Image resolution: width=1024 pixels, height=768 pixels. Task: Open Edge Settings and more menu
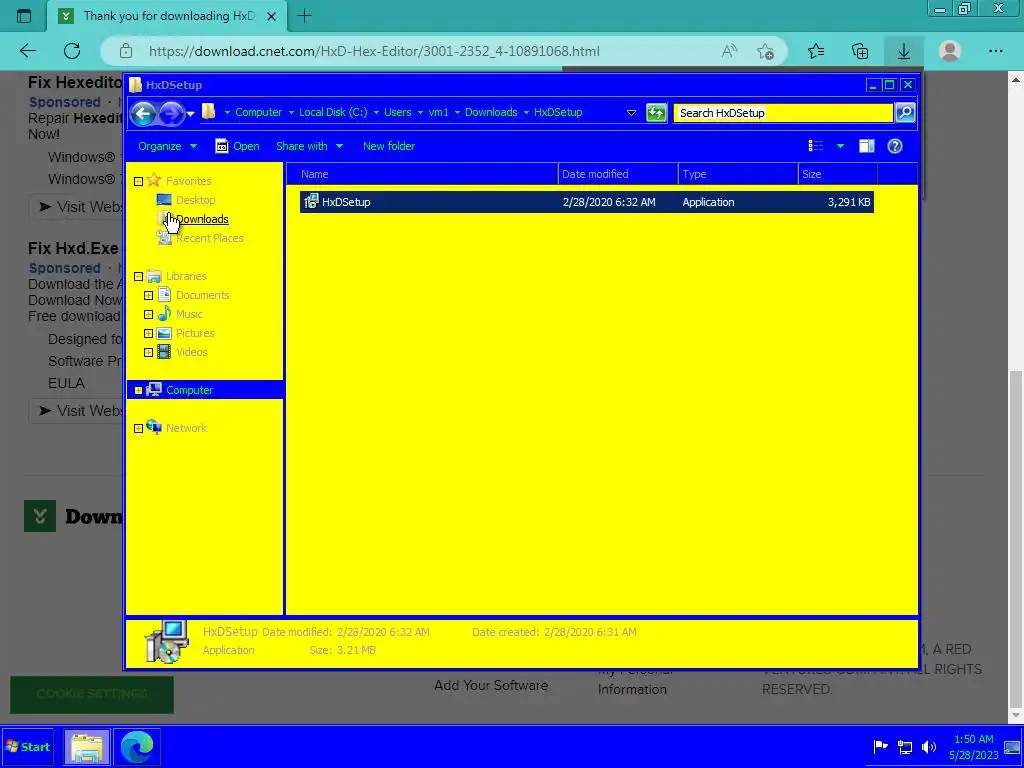995,51
